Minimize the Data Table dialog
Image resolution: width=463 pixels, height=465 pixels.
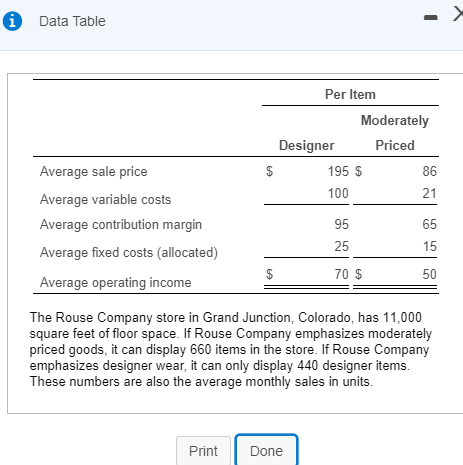430,17
